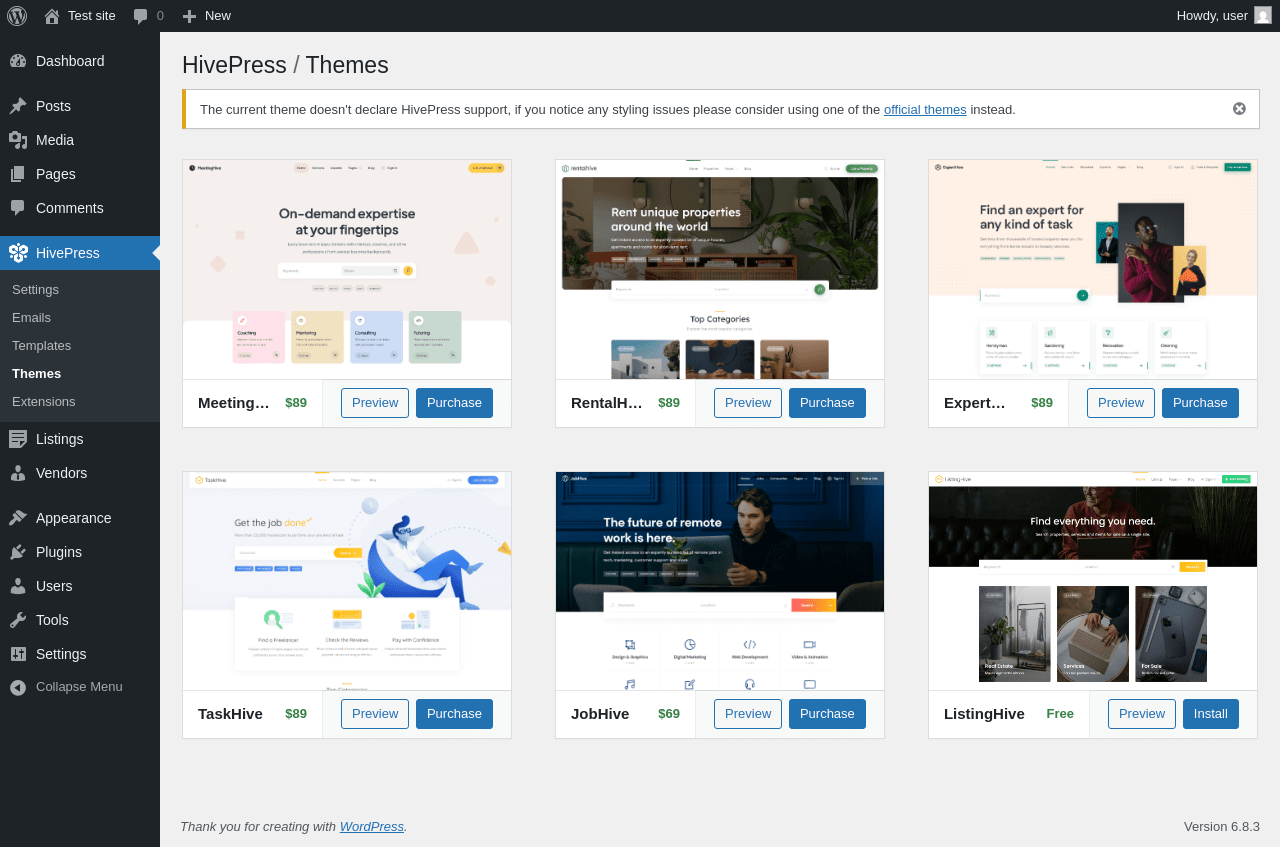This screenshot has height=847, width=1280.
Task: Open the comments bubble icon in admin bar
Action: point(141,16)
